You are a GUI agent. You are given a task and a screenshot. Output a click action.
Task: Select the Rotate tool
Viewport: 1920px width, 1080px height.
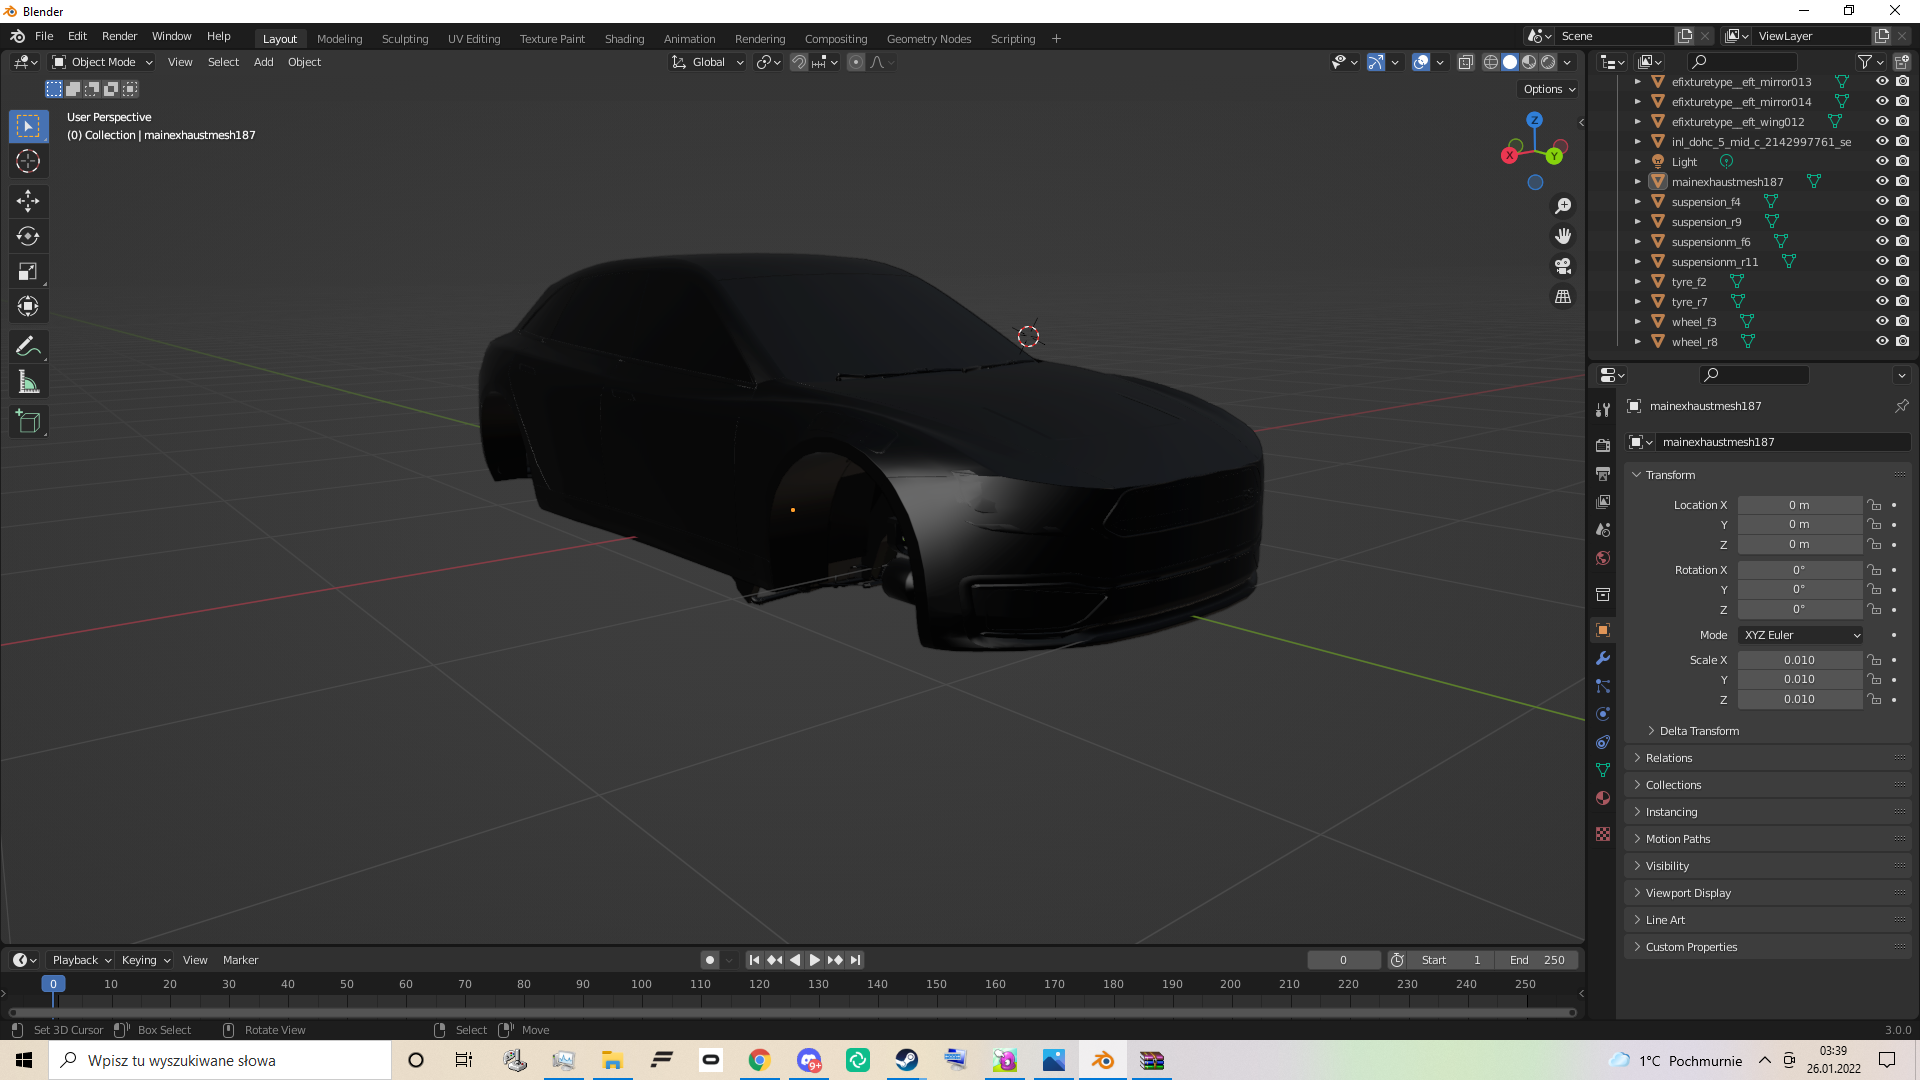[28, 237]
